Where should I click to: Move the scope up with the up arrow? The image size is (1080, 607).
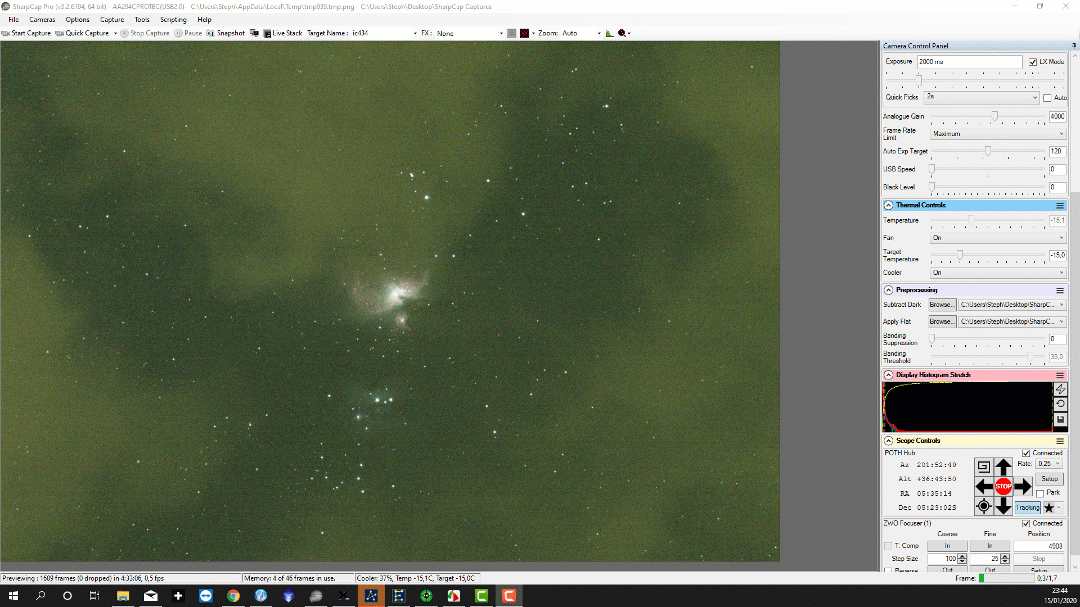pyautogui.click(x=1003, y=467)
